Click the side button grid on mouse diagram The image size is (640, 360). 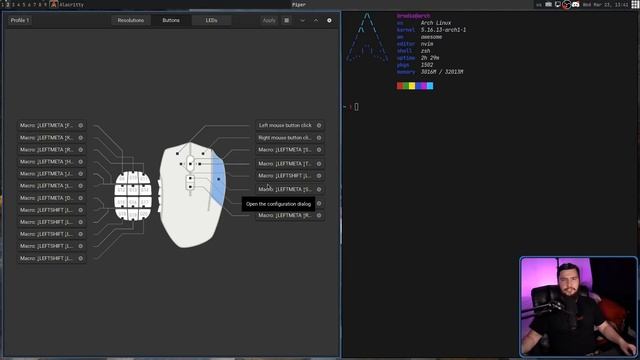click(x=133, y=196)
